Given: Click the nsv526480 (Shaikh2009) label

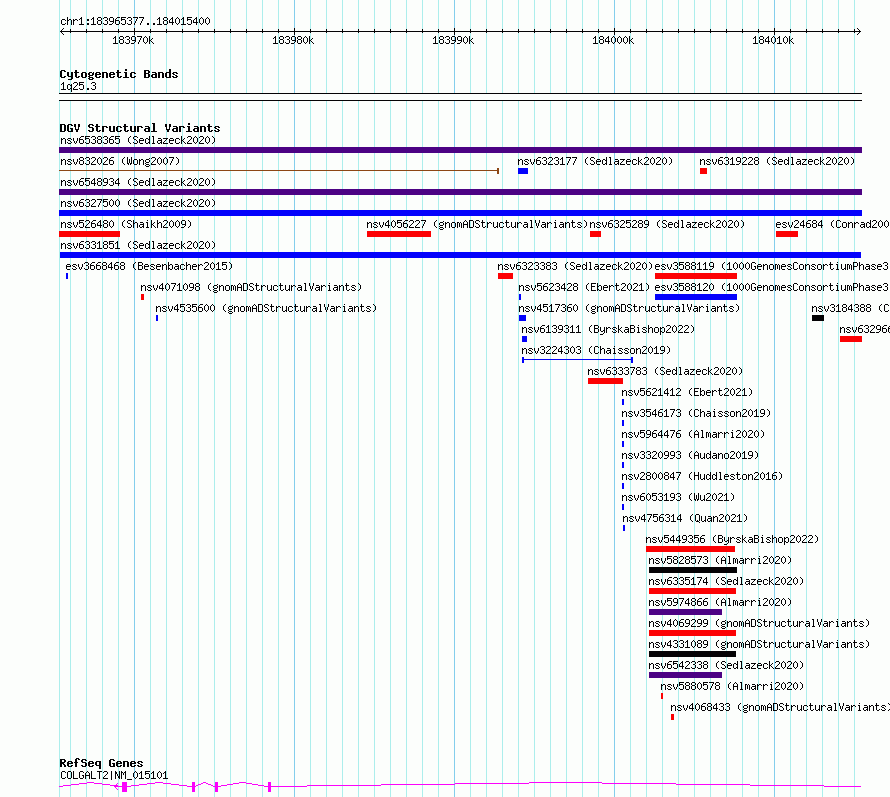Looking at the screenshot, I should pos(126,224).
